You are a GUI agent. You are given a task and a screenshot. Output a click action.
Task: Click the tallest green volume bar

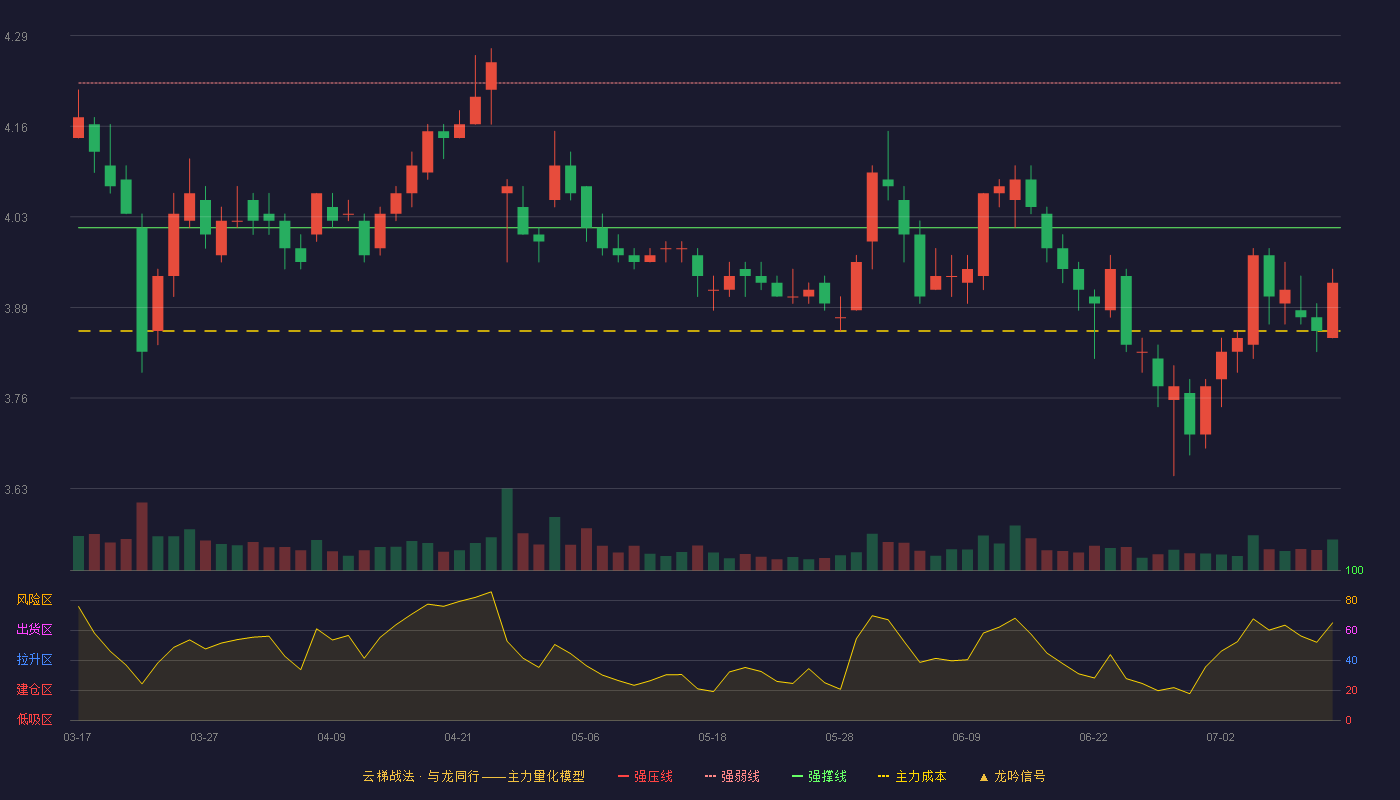507,529
